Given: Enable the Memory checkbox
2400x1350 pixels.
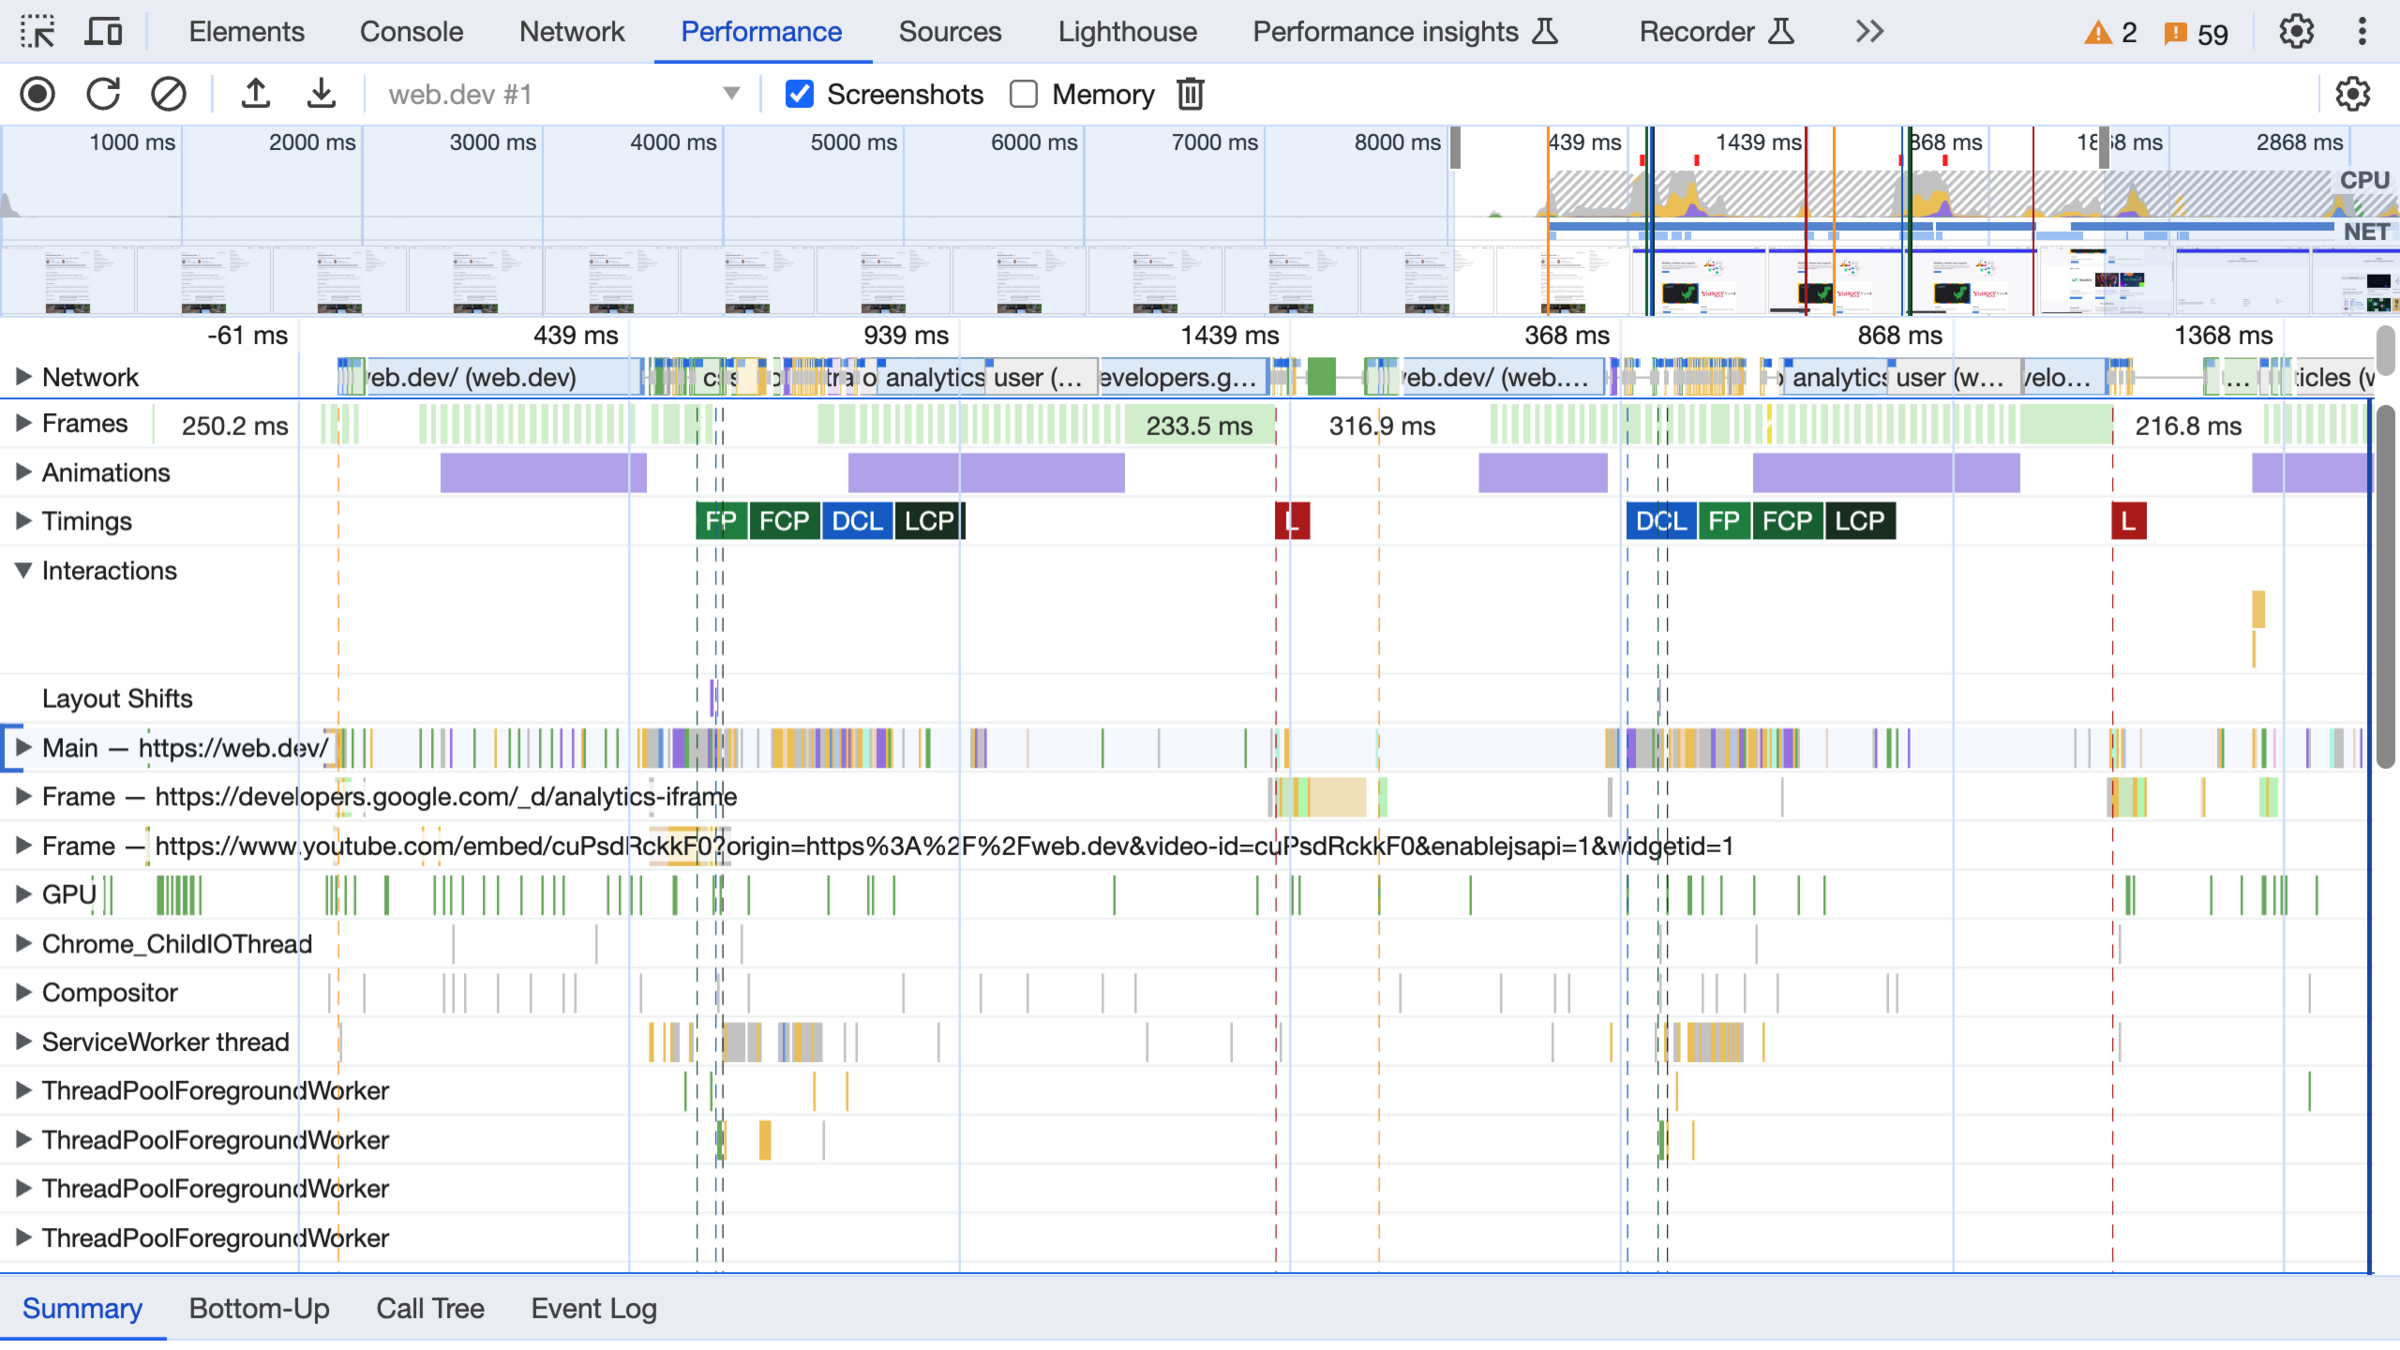Looking at the screenshot, I should coord(1023,94).
